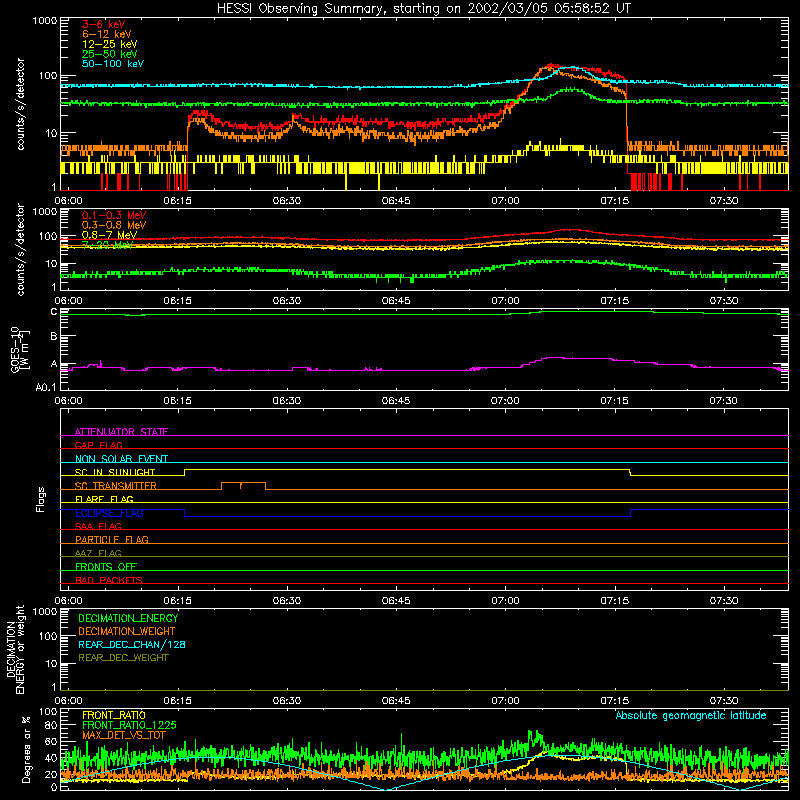Image resolution: width=800 pixels, height=800 pixels.
Task: Click the GAP_FLAG label
Action: pos(98,445)
